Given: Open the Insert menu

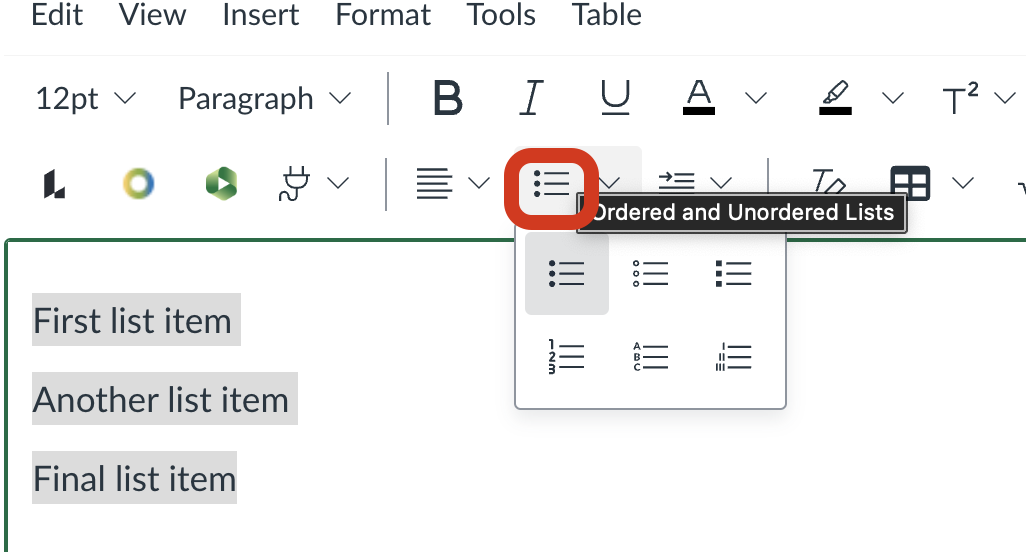Looking at the screenshot, I should click(x=260, y=16).
